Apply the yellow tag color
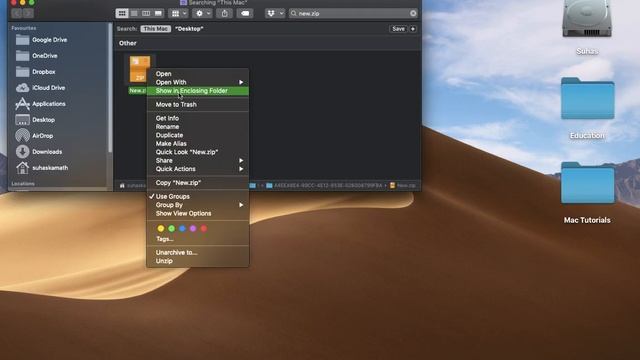The image size is (640, 360). pos(161,229)
